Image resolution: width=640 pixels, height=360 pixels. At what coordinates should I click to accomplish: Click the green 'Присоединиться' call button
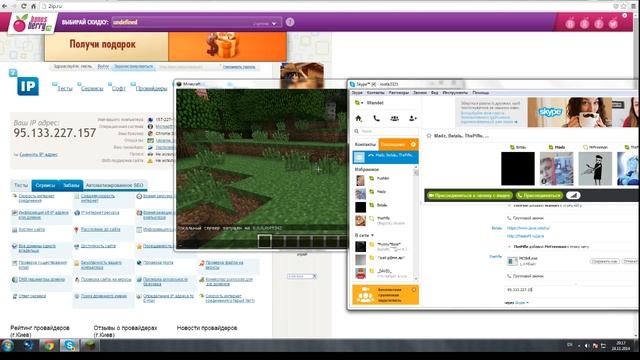pyautogui.click(x=539, y=196)
